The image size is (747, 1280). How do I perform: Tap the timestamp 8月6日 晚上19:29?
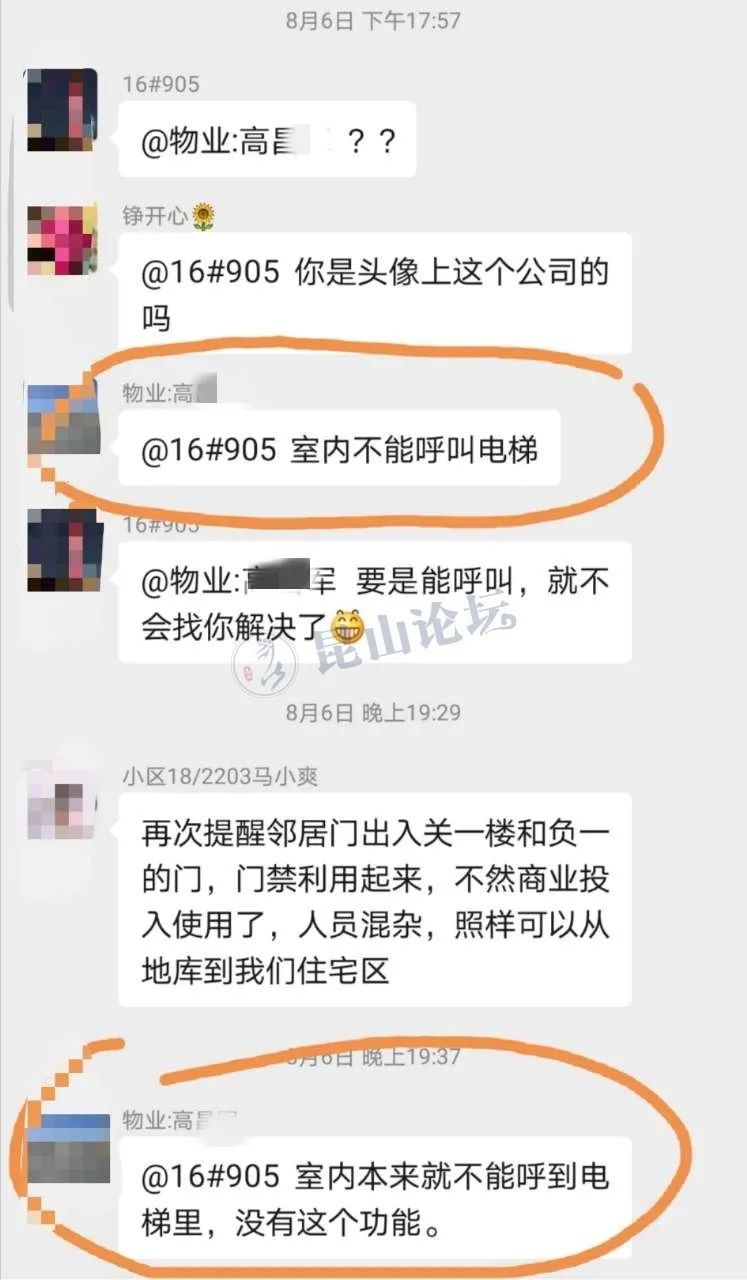tap(373, 712)
